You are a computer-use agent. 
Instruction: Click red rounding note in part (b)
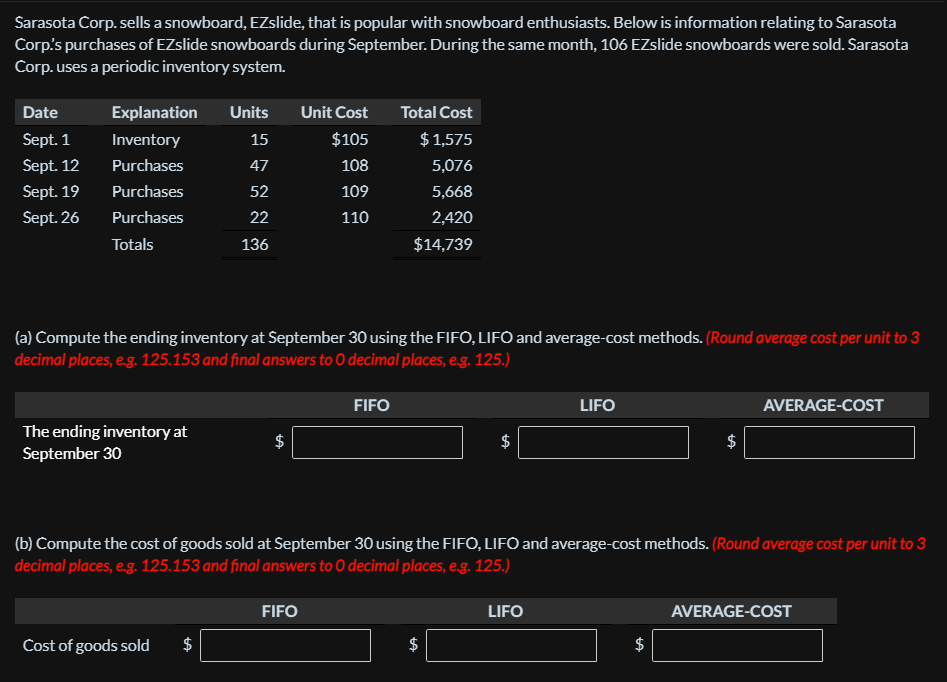coord(470,555)
